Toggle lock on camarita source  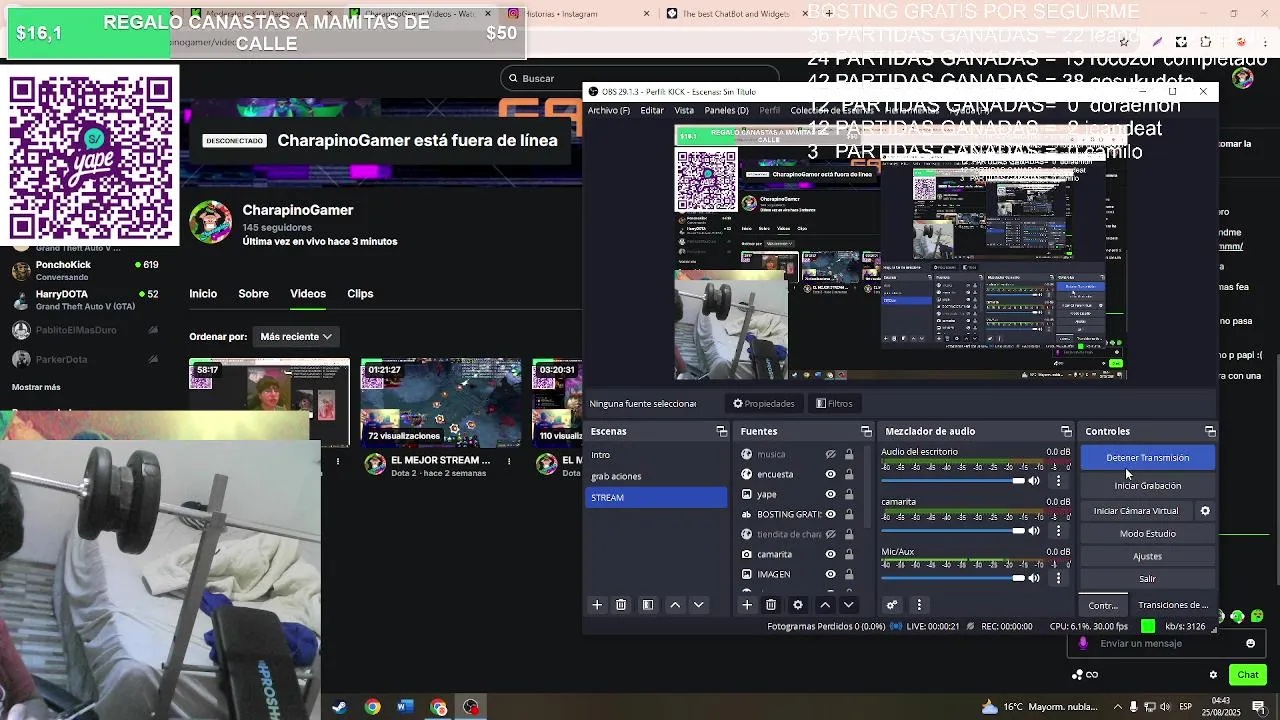[849, 554]
